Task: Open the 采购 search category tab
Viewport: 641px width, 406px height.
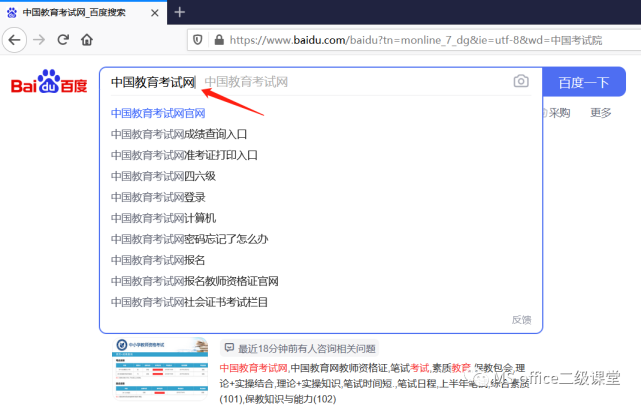Action: 559,113
